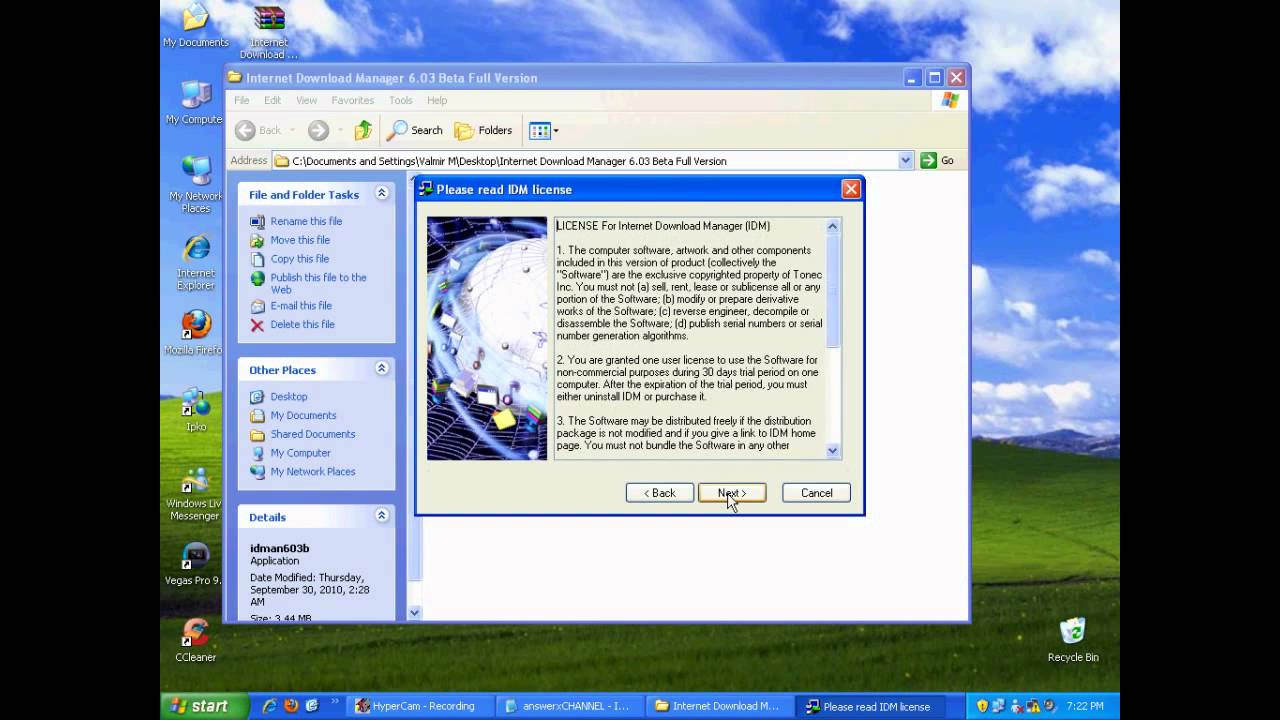Switch to answerxCHANNEL taskbar button
Viewport: 1280px width, 720px height.
tap(570, 706)
